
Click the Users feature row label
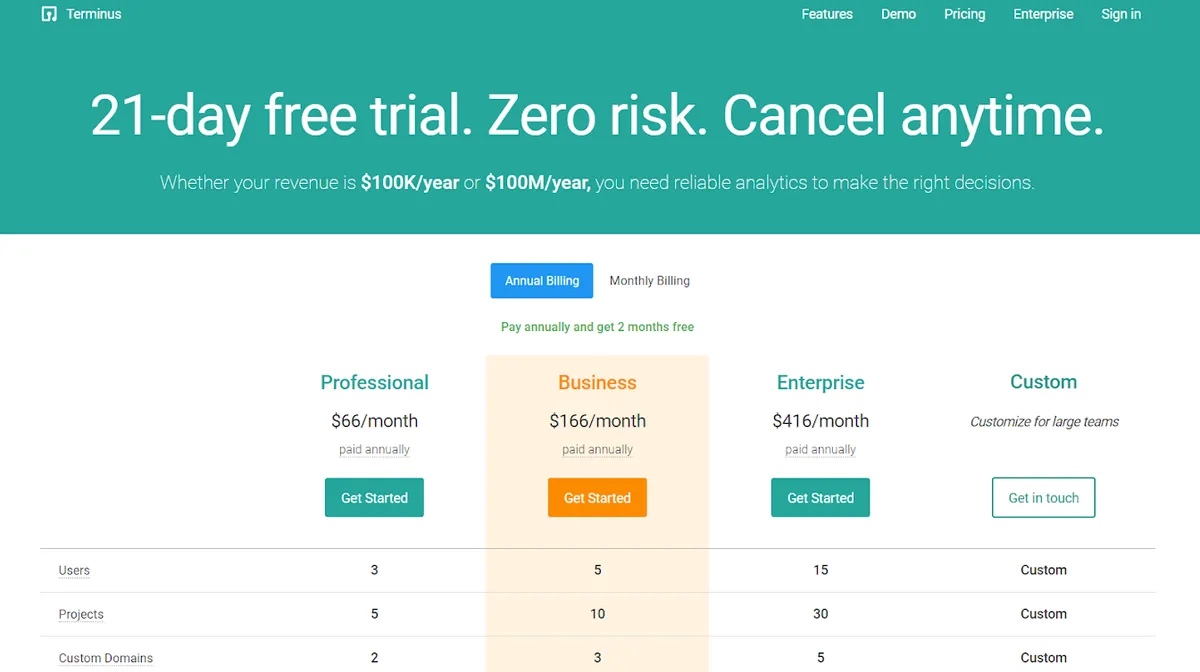(x=74, y=570)
